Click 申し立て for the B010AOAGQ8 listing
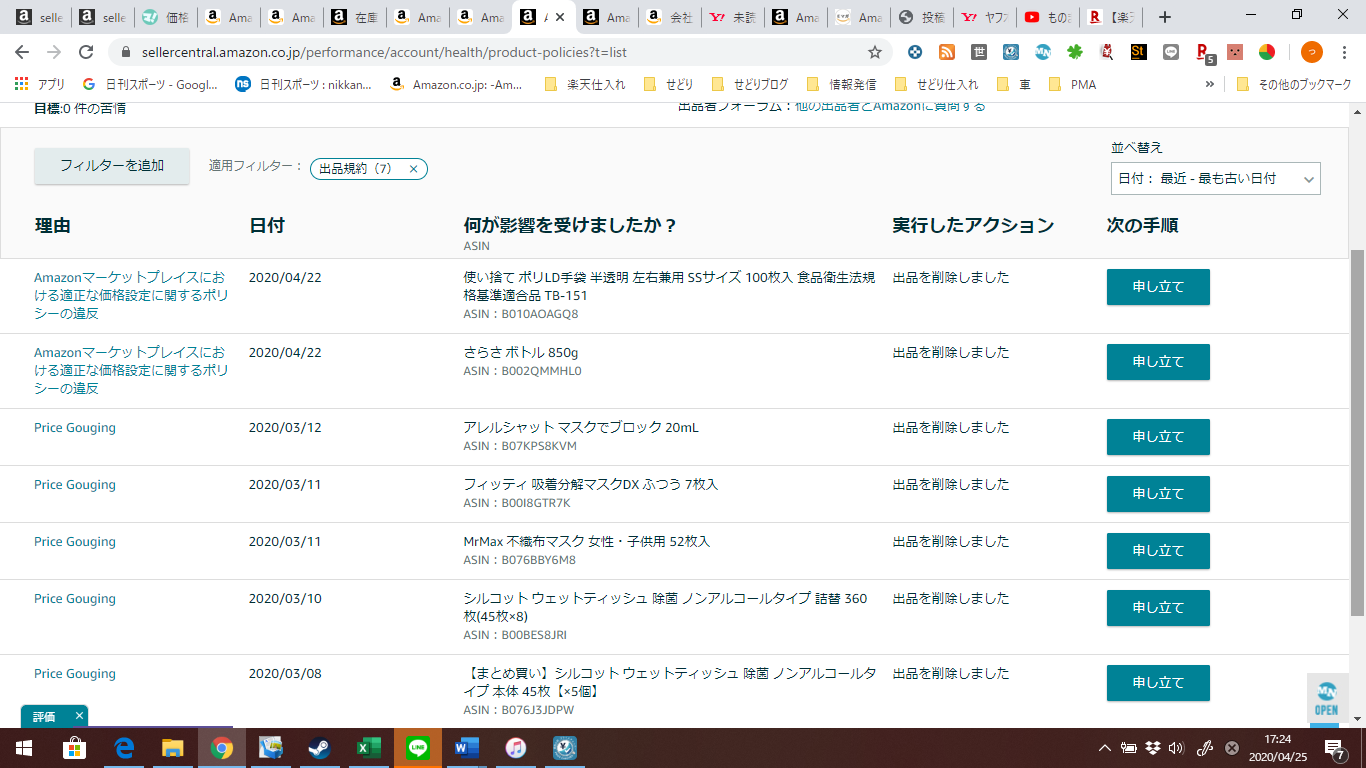 [x=1158, y=287]
